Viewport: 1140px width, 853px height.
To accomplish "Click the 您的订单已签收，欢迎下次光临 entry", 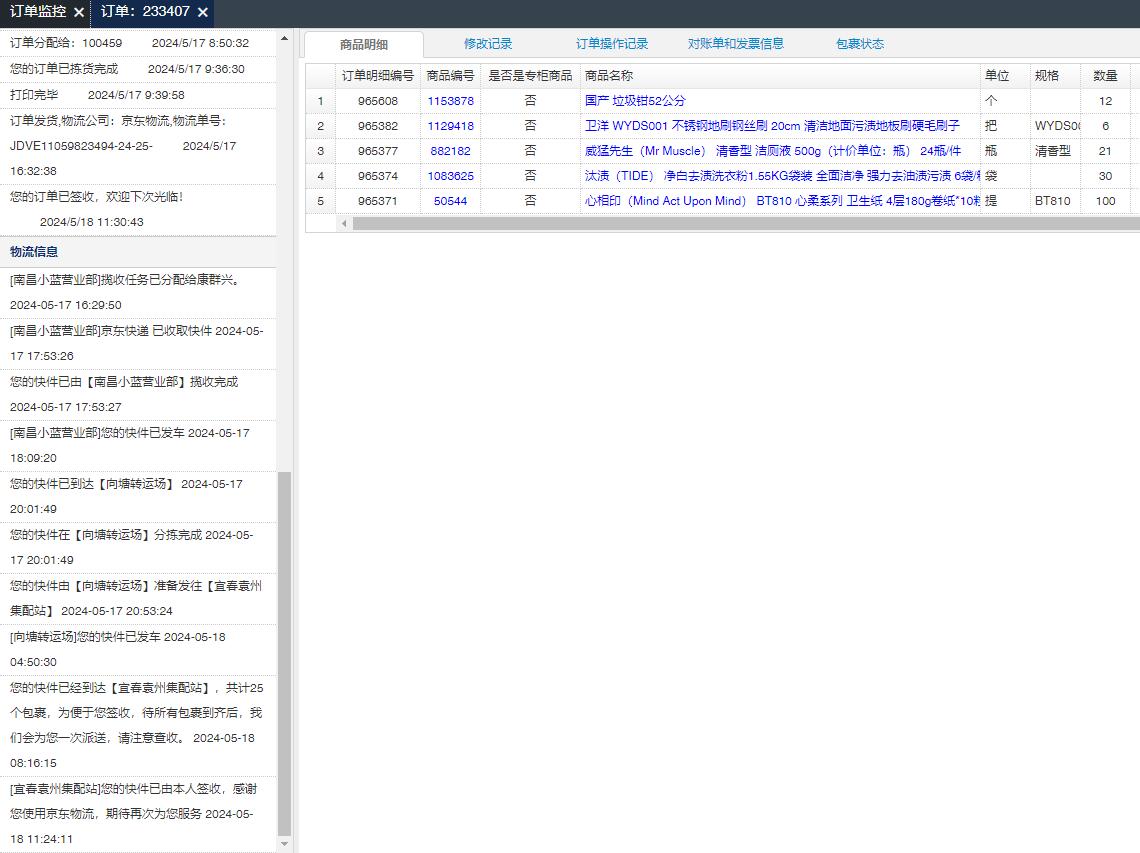I will tap(138, 209).
